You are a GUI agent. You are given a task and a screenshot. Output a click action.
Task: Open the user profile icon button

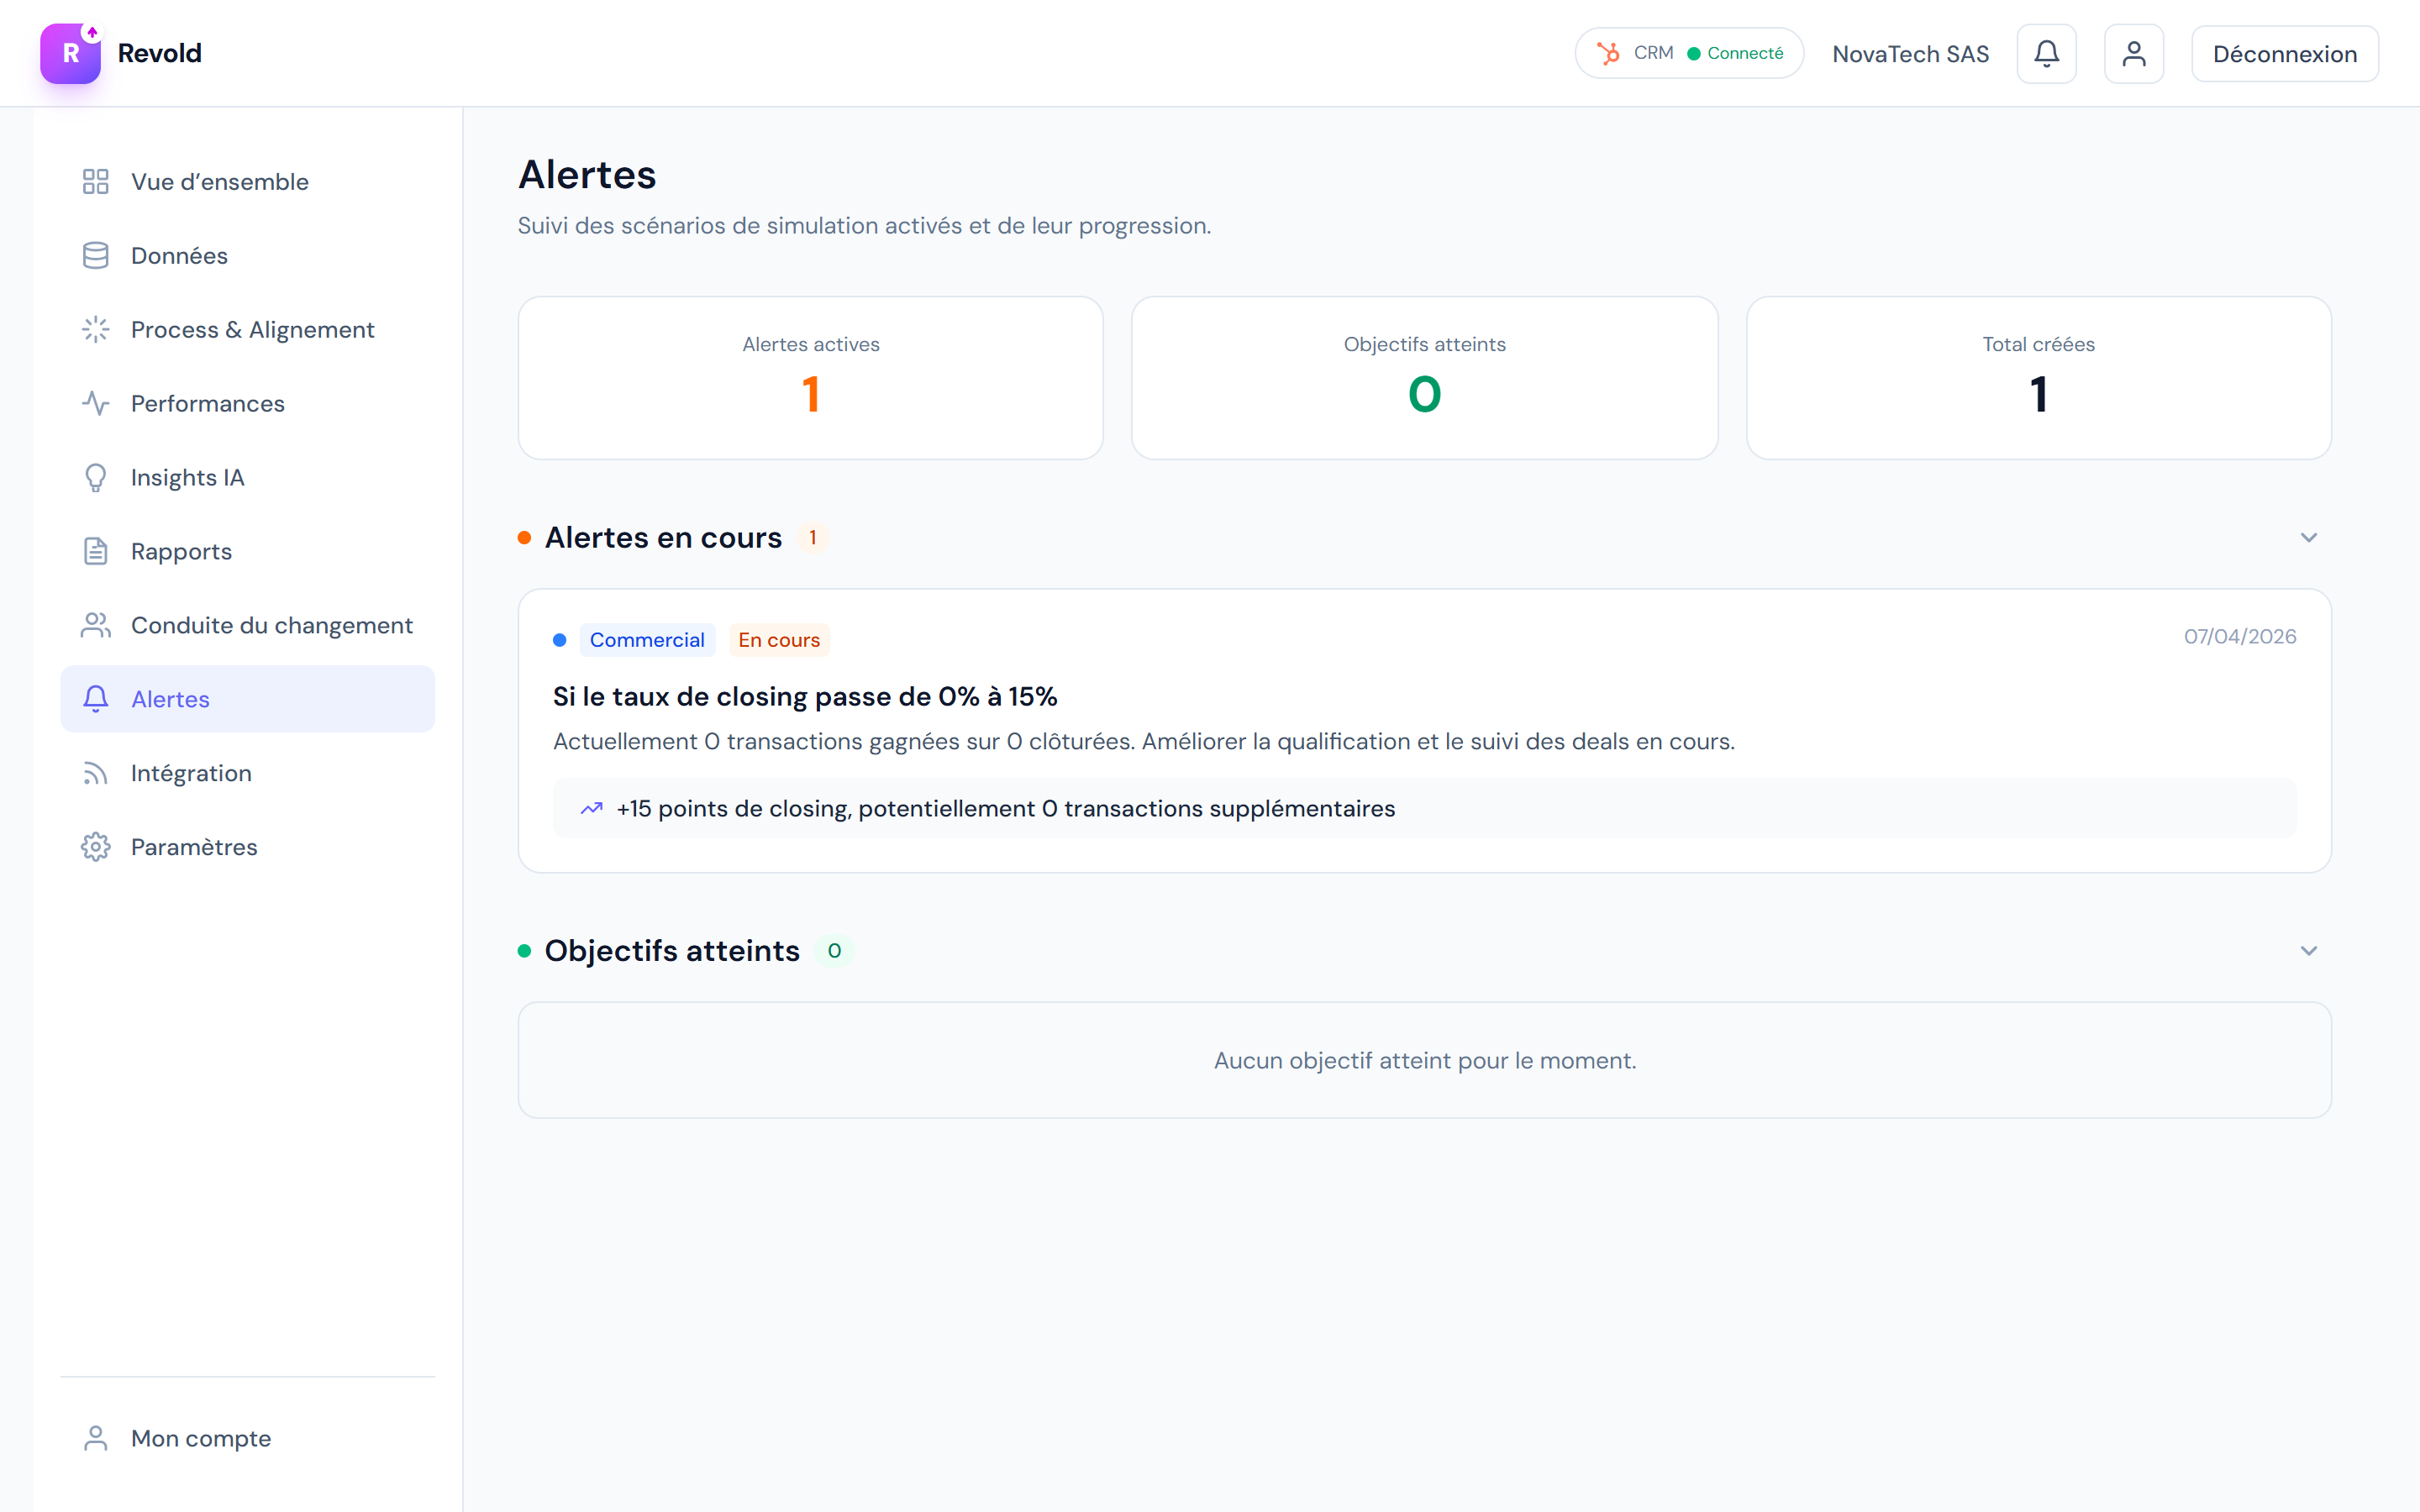pos(2133,54)
